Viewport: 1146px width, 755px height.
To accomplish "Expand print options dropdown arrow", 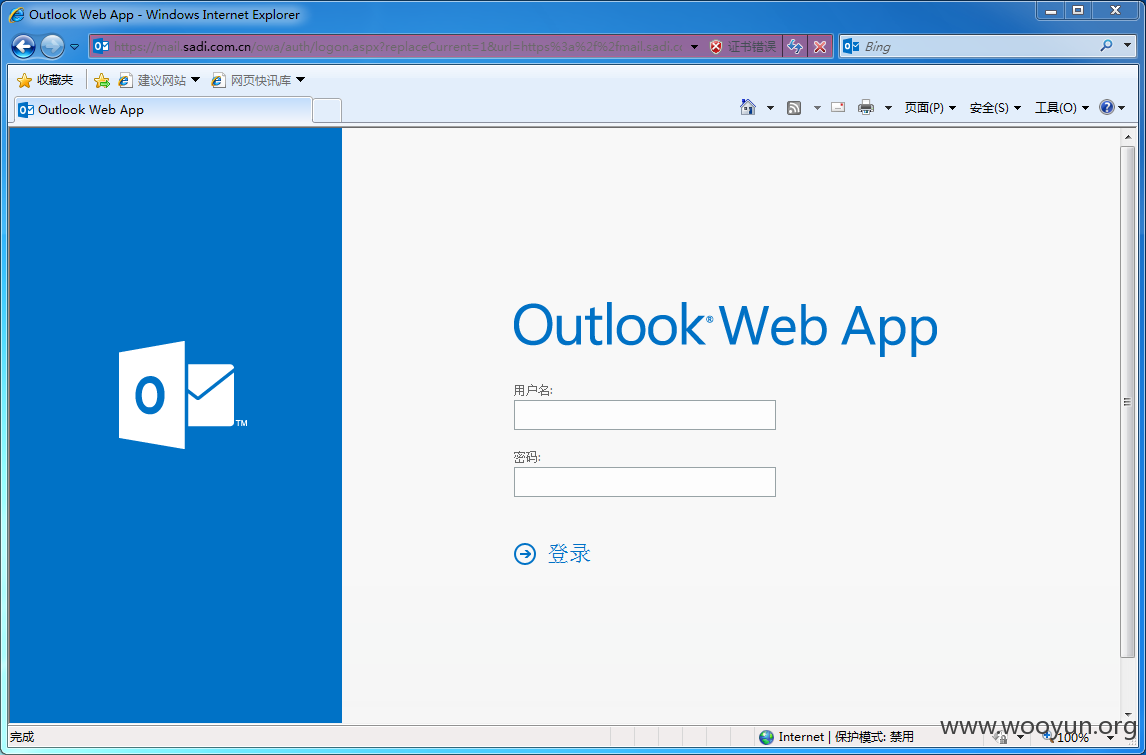I will coord(888,108).
